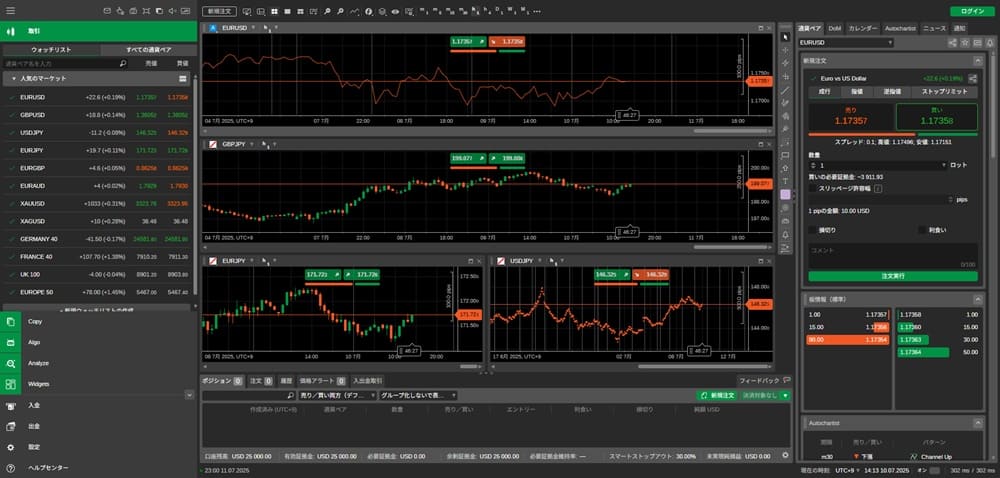
Task: Switch to the Autochartist tab
Action: pos(901,28)
